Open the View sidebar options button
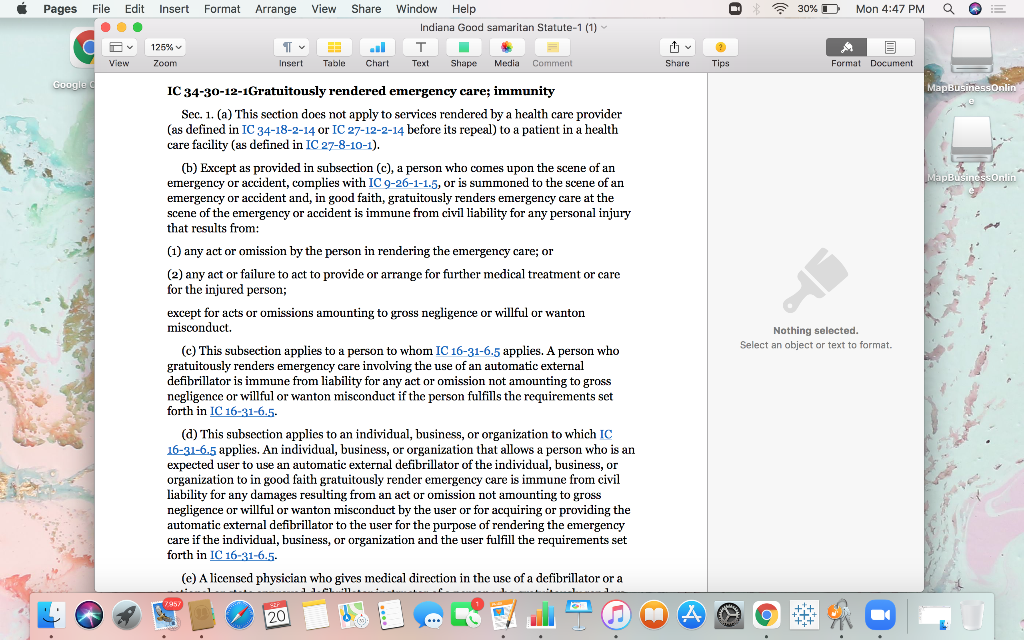The image size is (1024, 640). 119,47
